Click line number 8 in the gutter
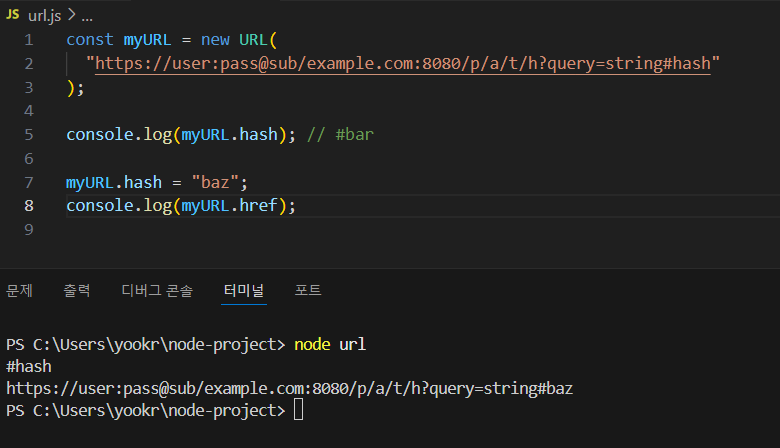780x448 pixels. click(x=29, y=206)
